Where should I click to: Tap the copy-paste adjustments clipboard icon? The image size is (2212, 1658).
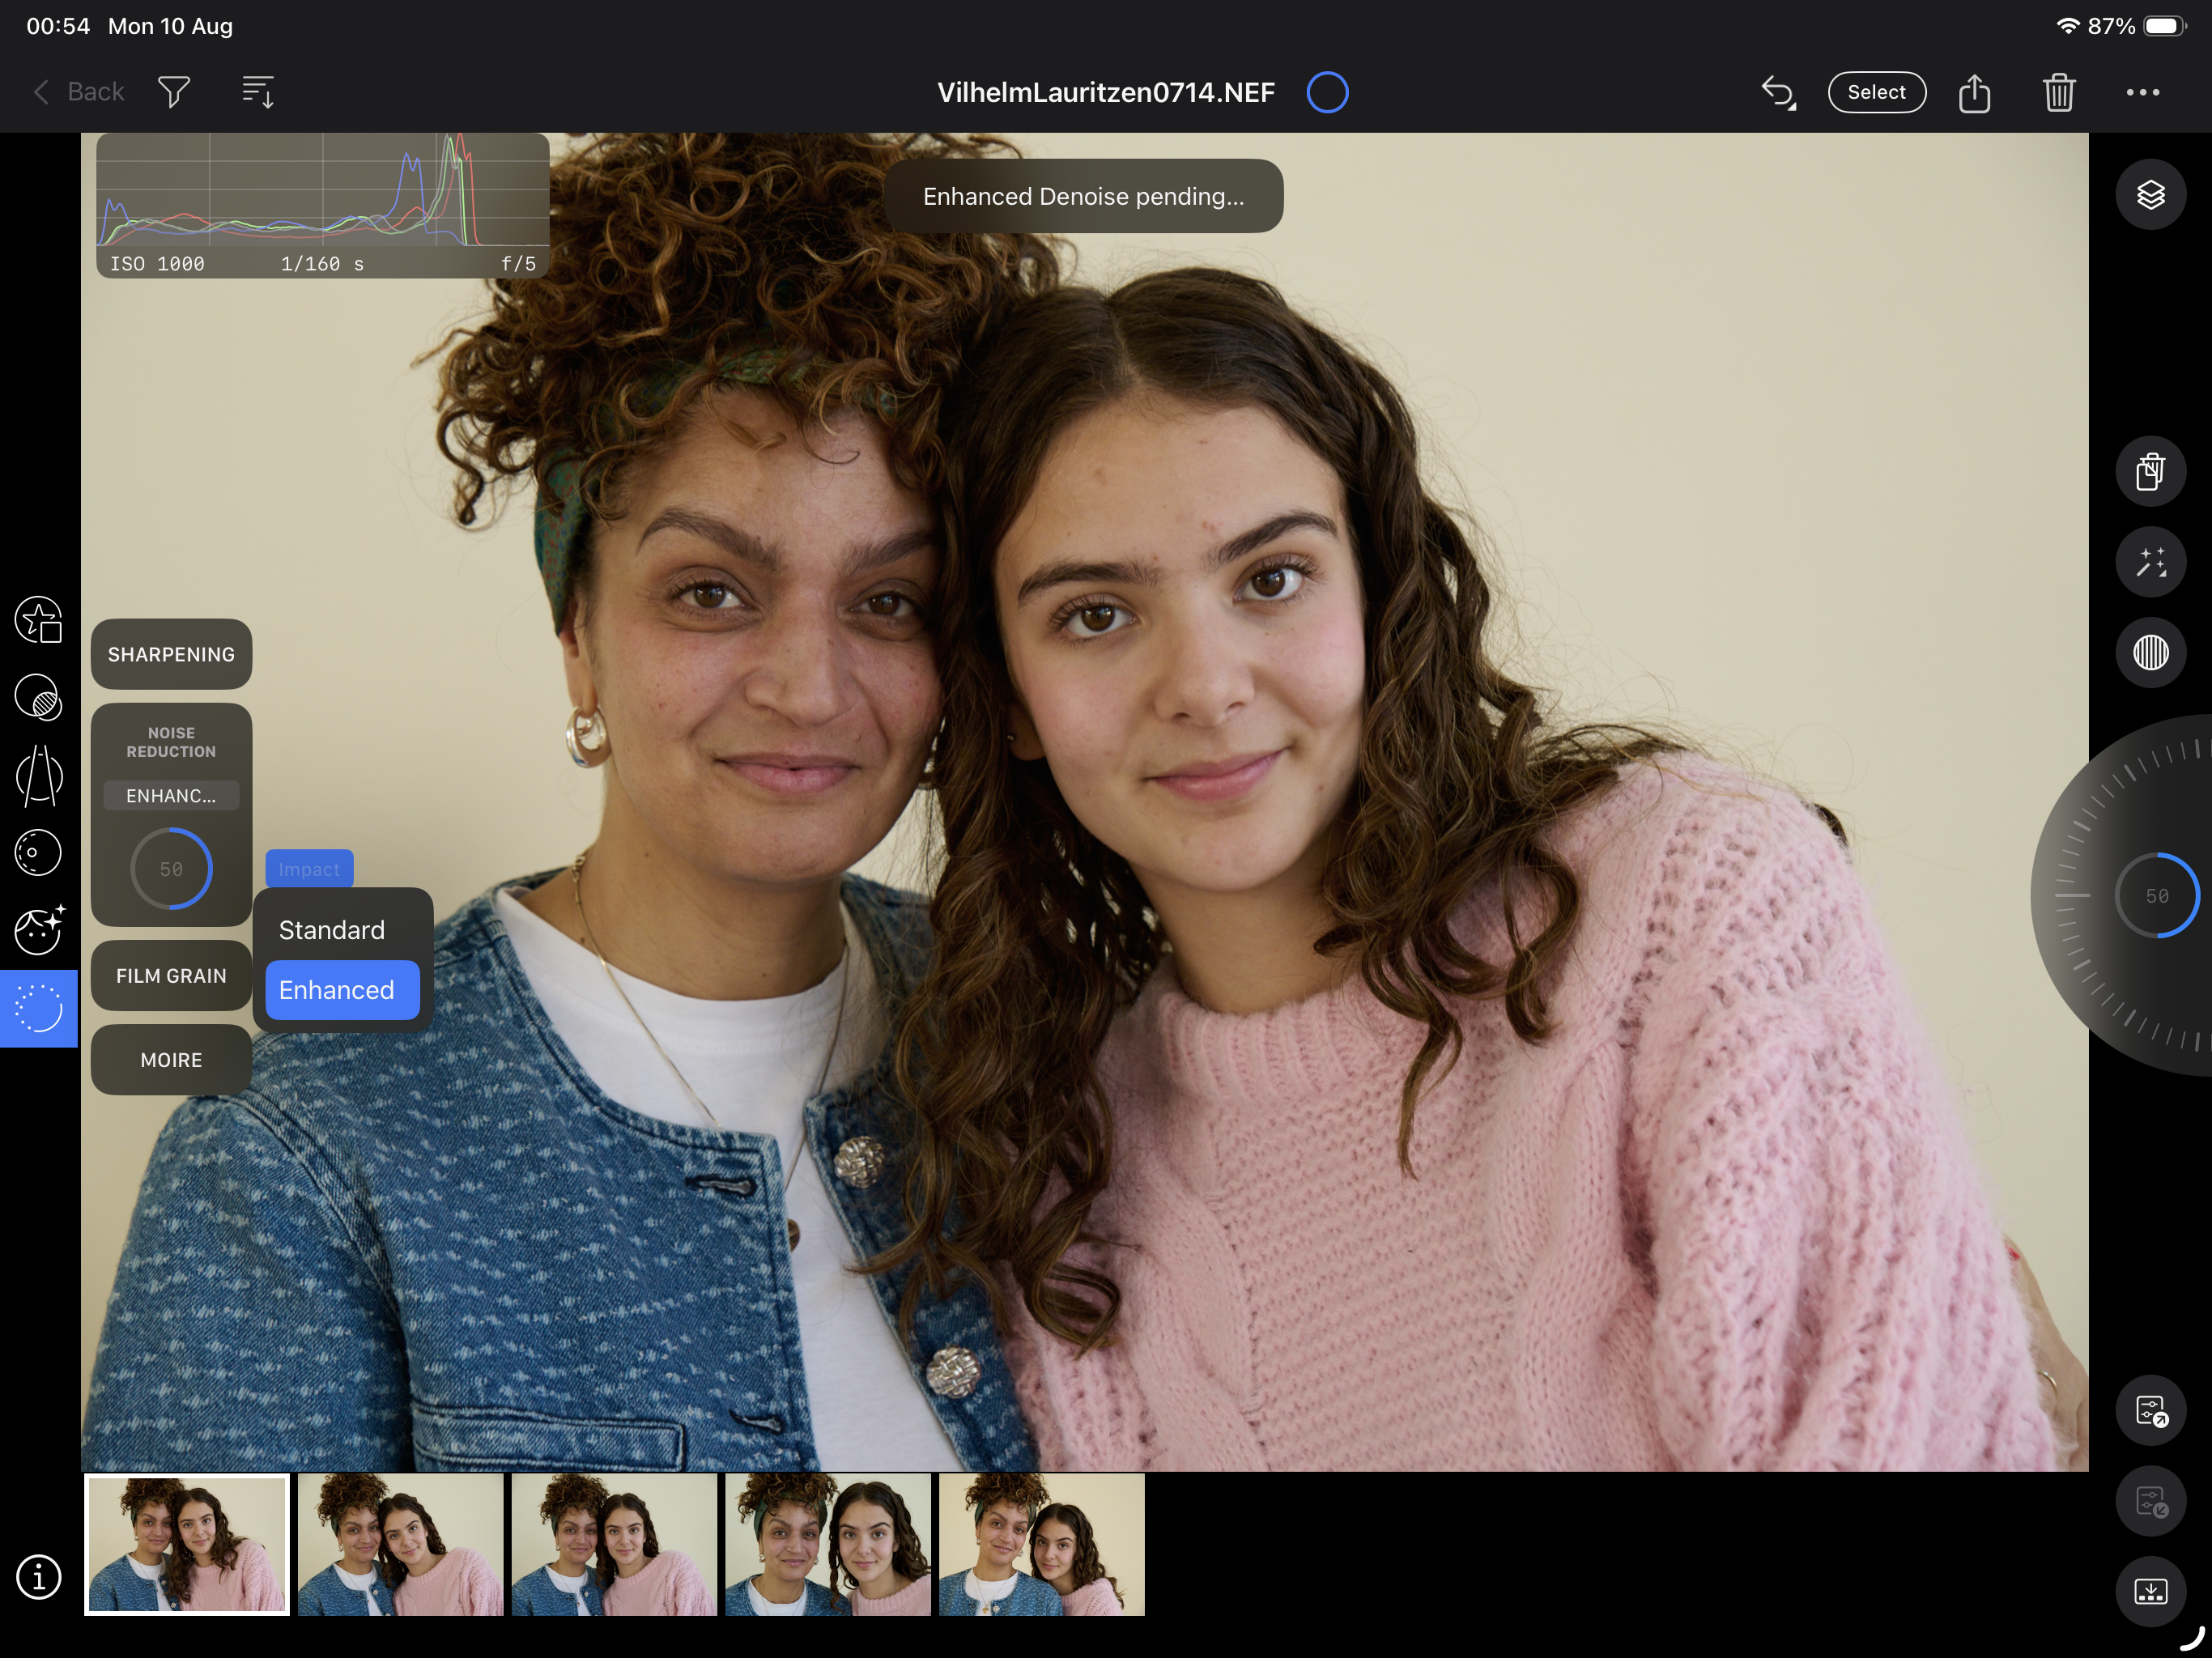point(2151,471)
